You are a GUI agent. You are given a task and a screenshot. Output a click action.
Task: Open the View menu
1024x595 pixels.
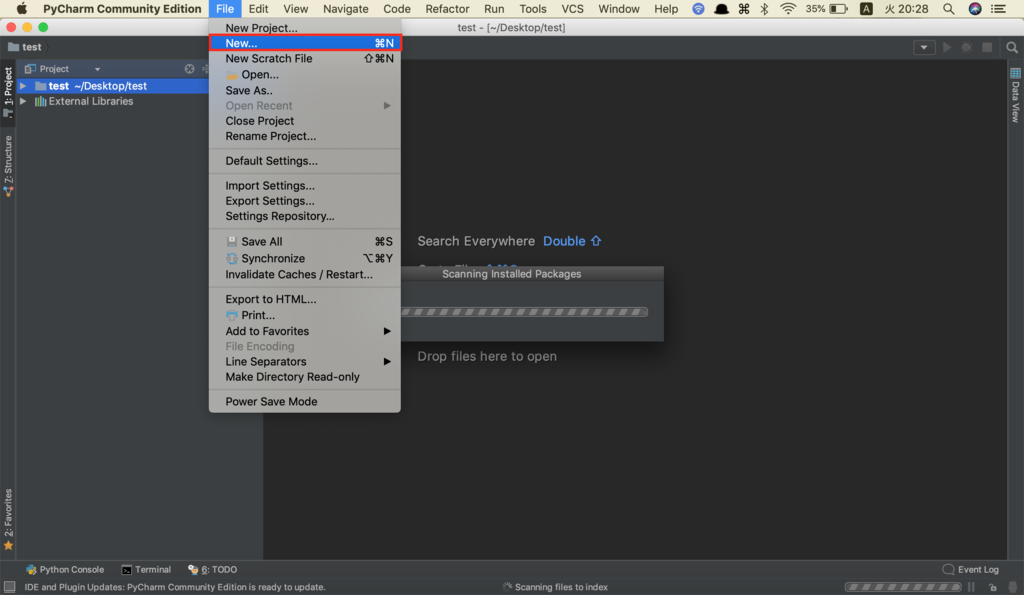(x=295, y=8)
